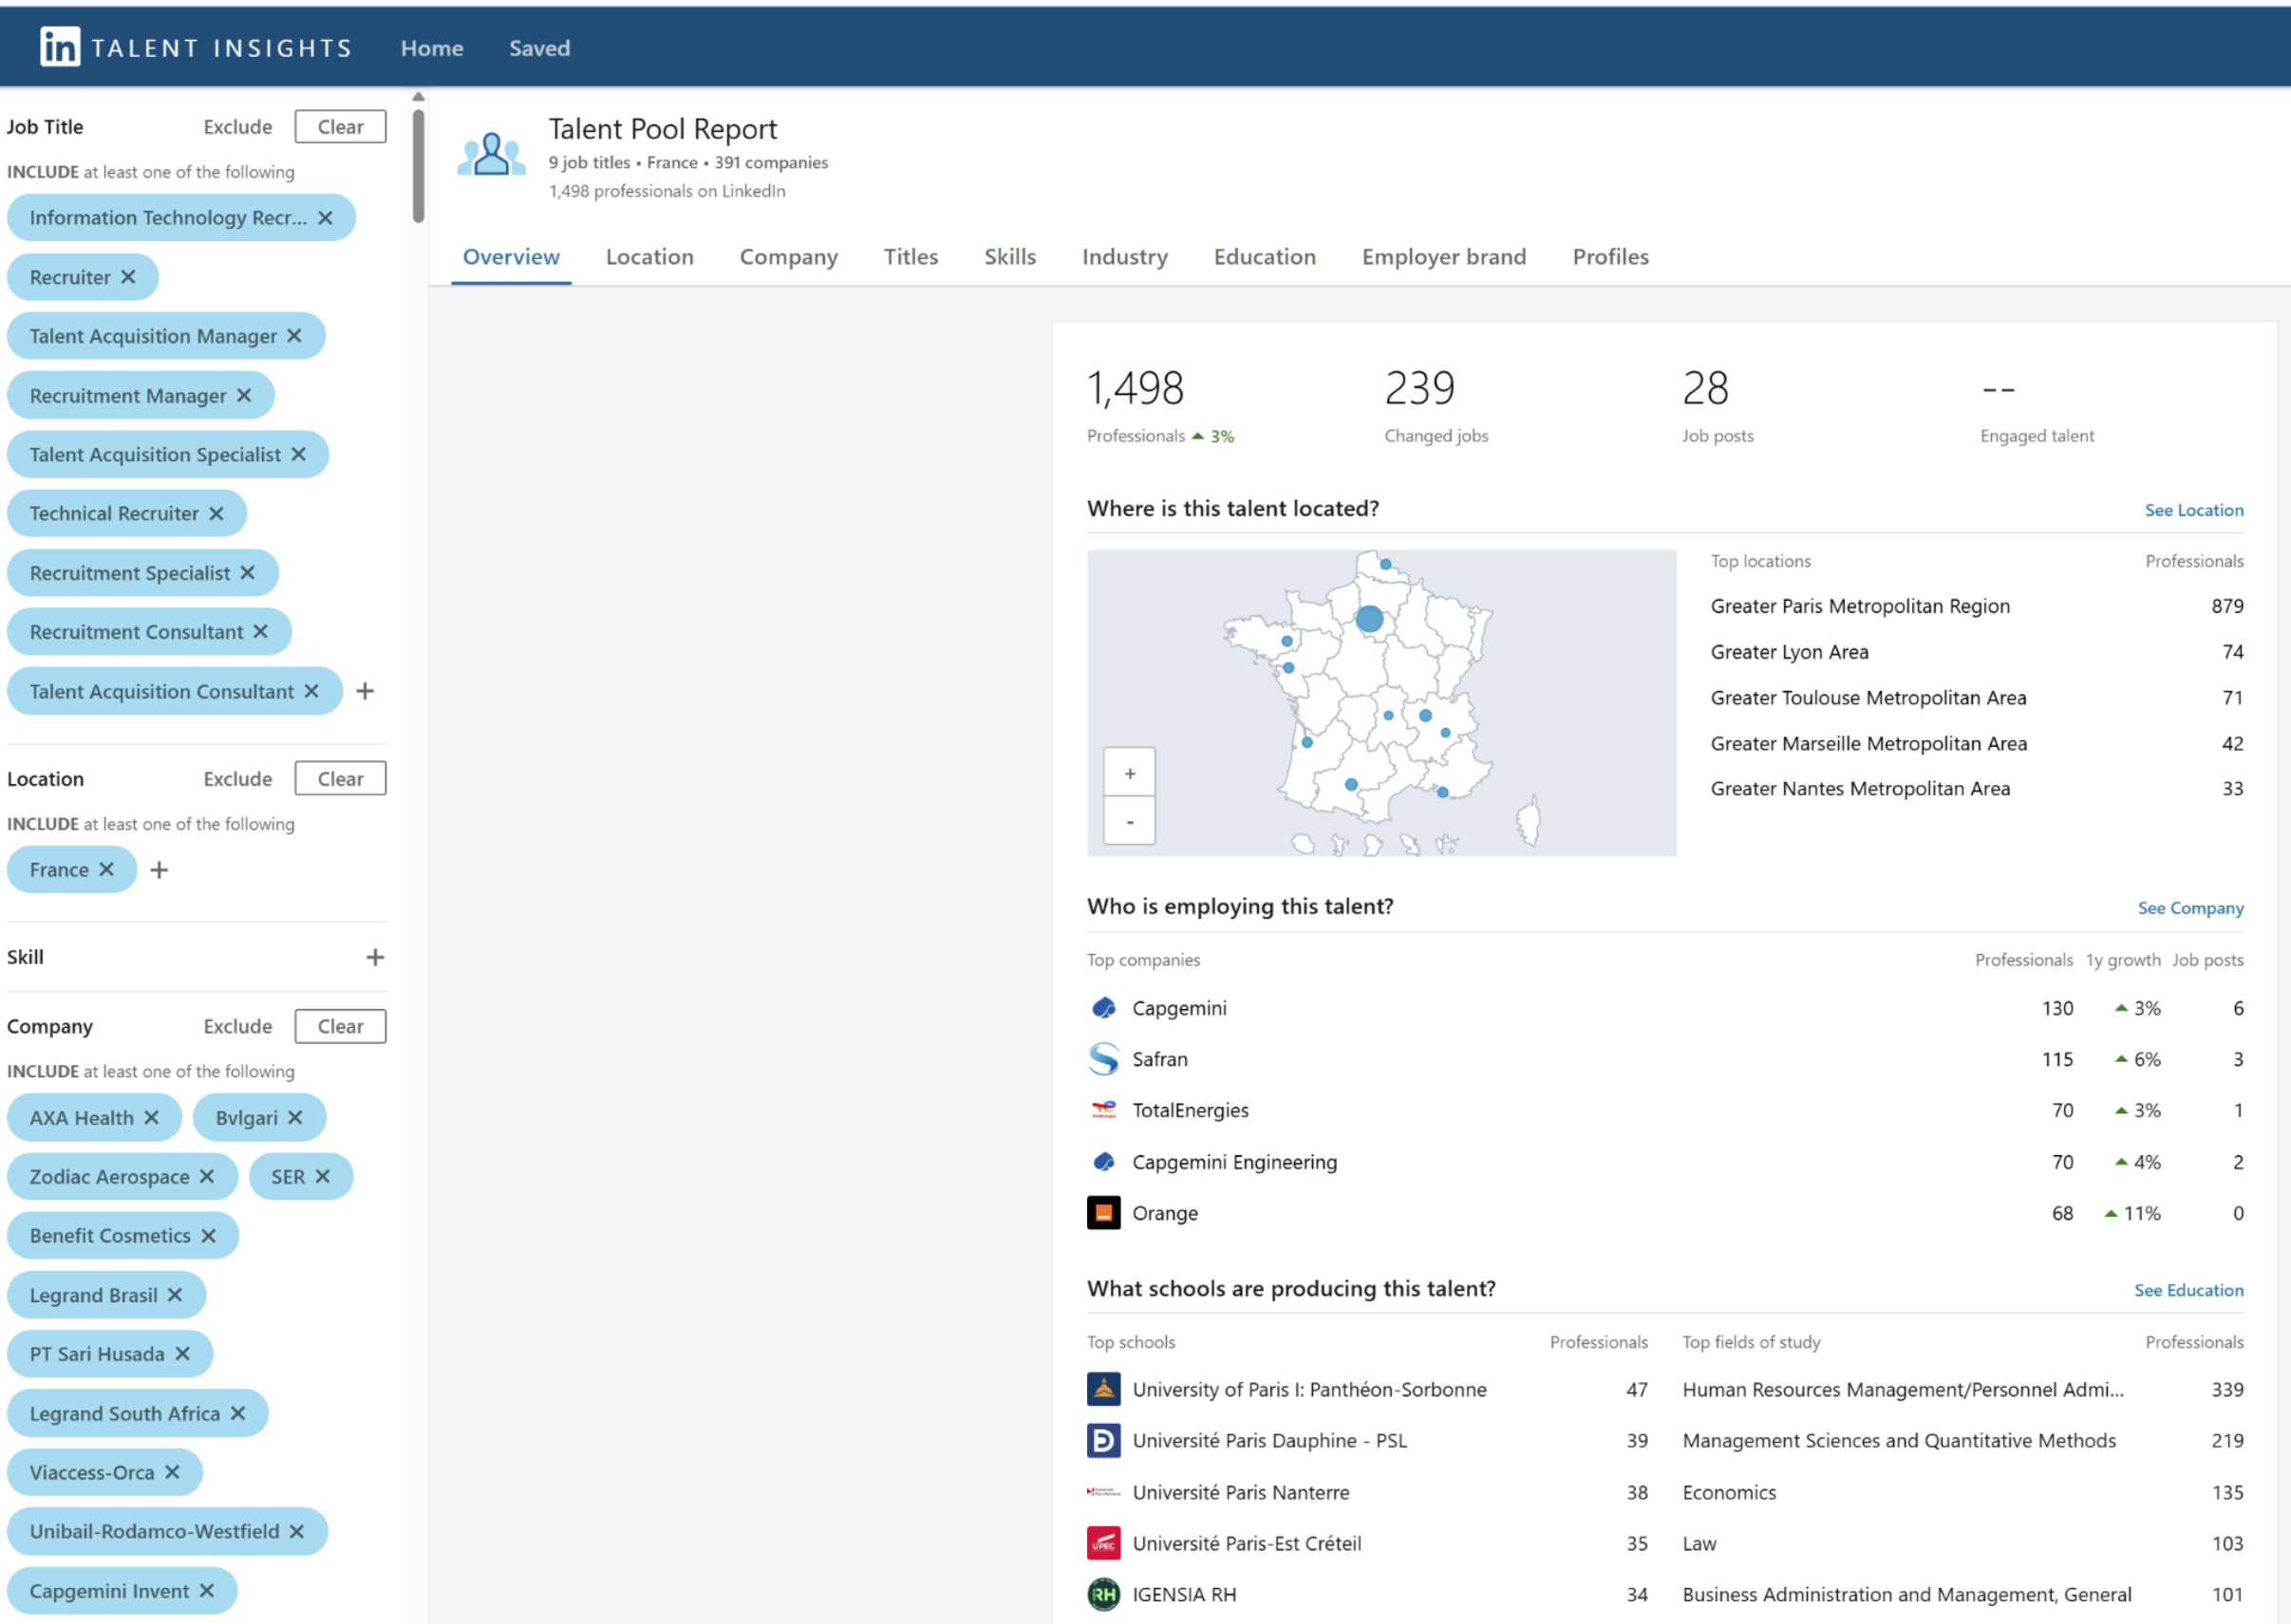The image size is (2291, 1624).
Task: Click the Université Paris Dauphine logo
Action: click(1103, 1441)
